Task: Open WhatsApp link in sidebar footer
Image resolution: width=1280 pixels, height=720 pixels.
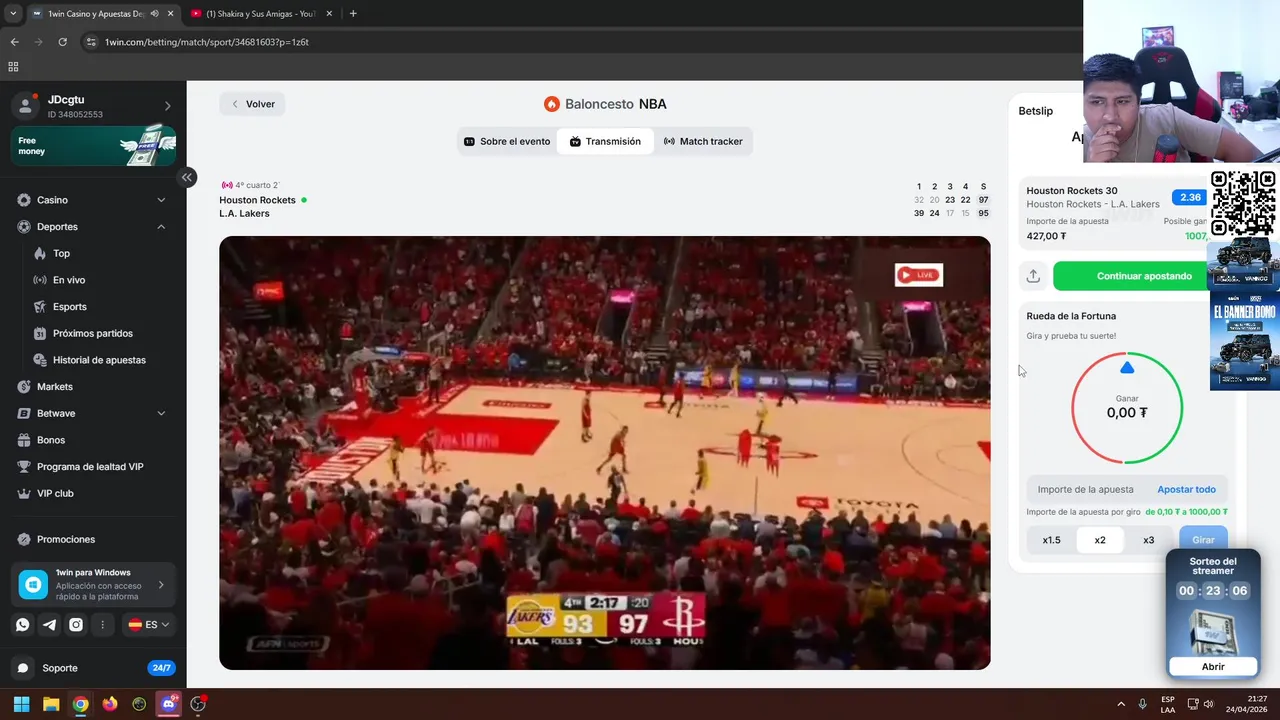Action: [23, 625]
